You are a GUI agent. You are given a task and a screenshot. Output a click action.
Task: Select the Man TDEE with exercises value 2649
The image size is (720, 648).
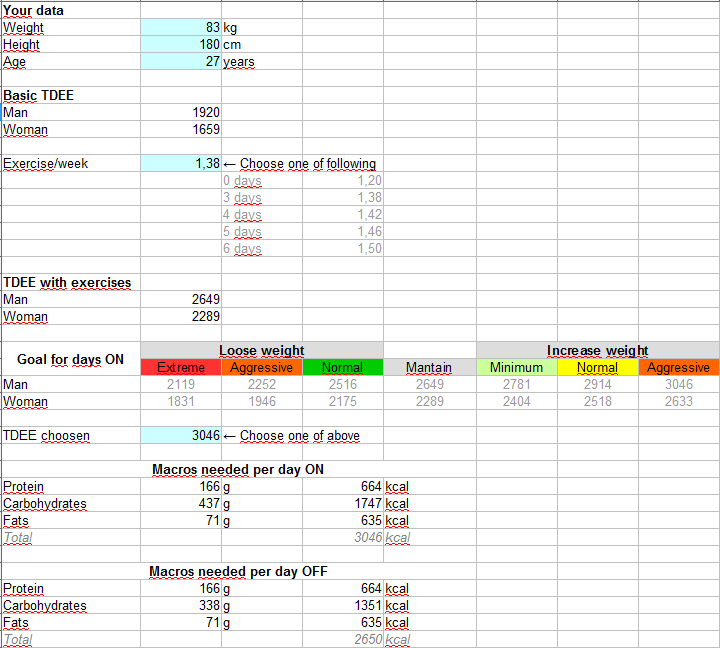pyautogui.click(x=181, y=300)
